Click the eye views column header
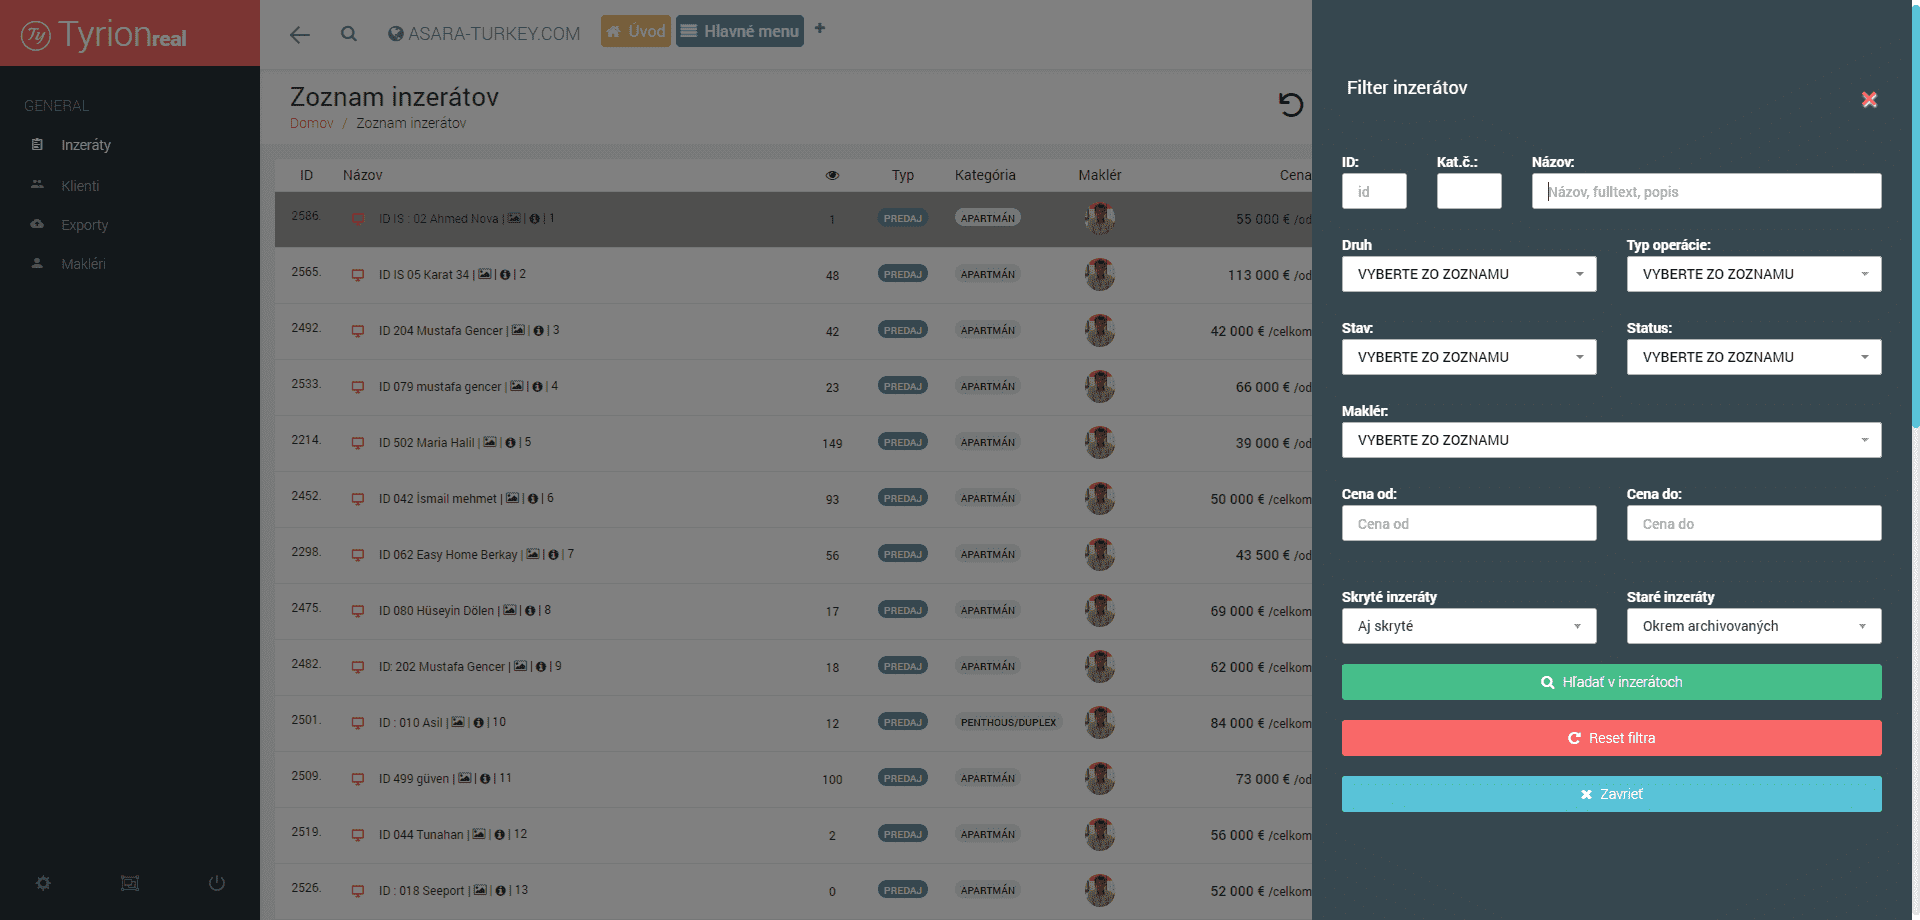Image resolution: width=1920 pixels, height=920 pixels. 832,175
